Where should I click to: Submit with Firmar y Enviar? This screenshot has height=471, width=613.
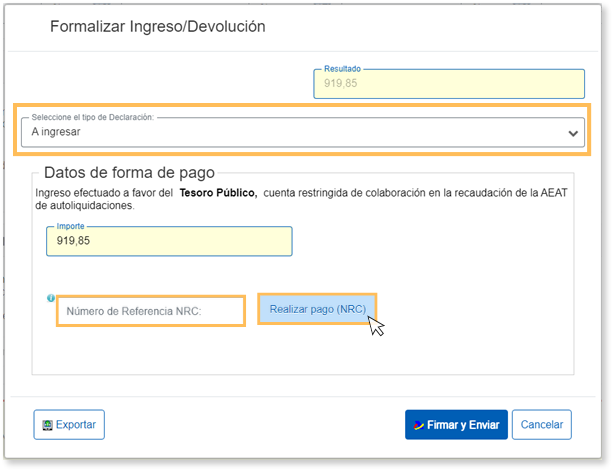(x=457, y=425)
